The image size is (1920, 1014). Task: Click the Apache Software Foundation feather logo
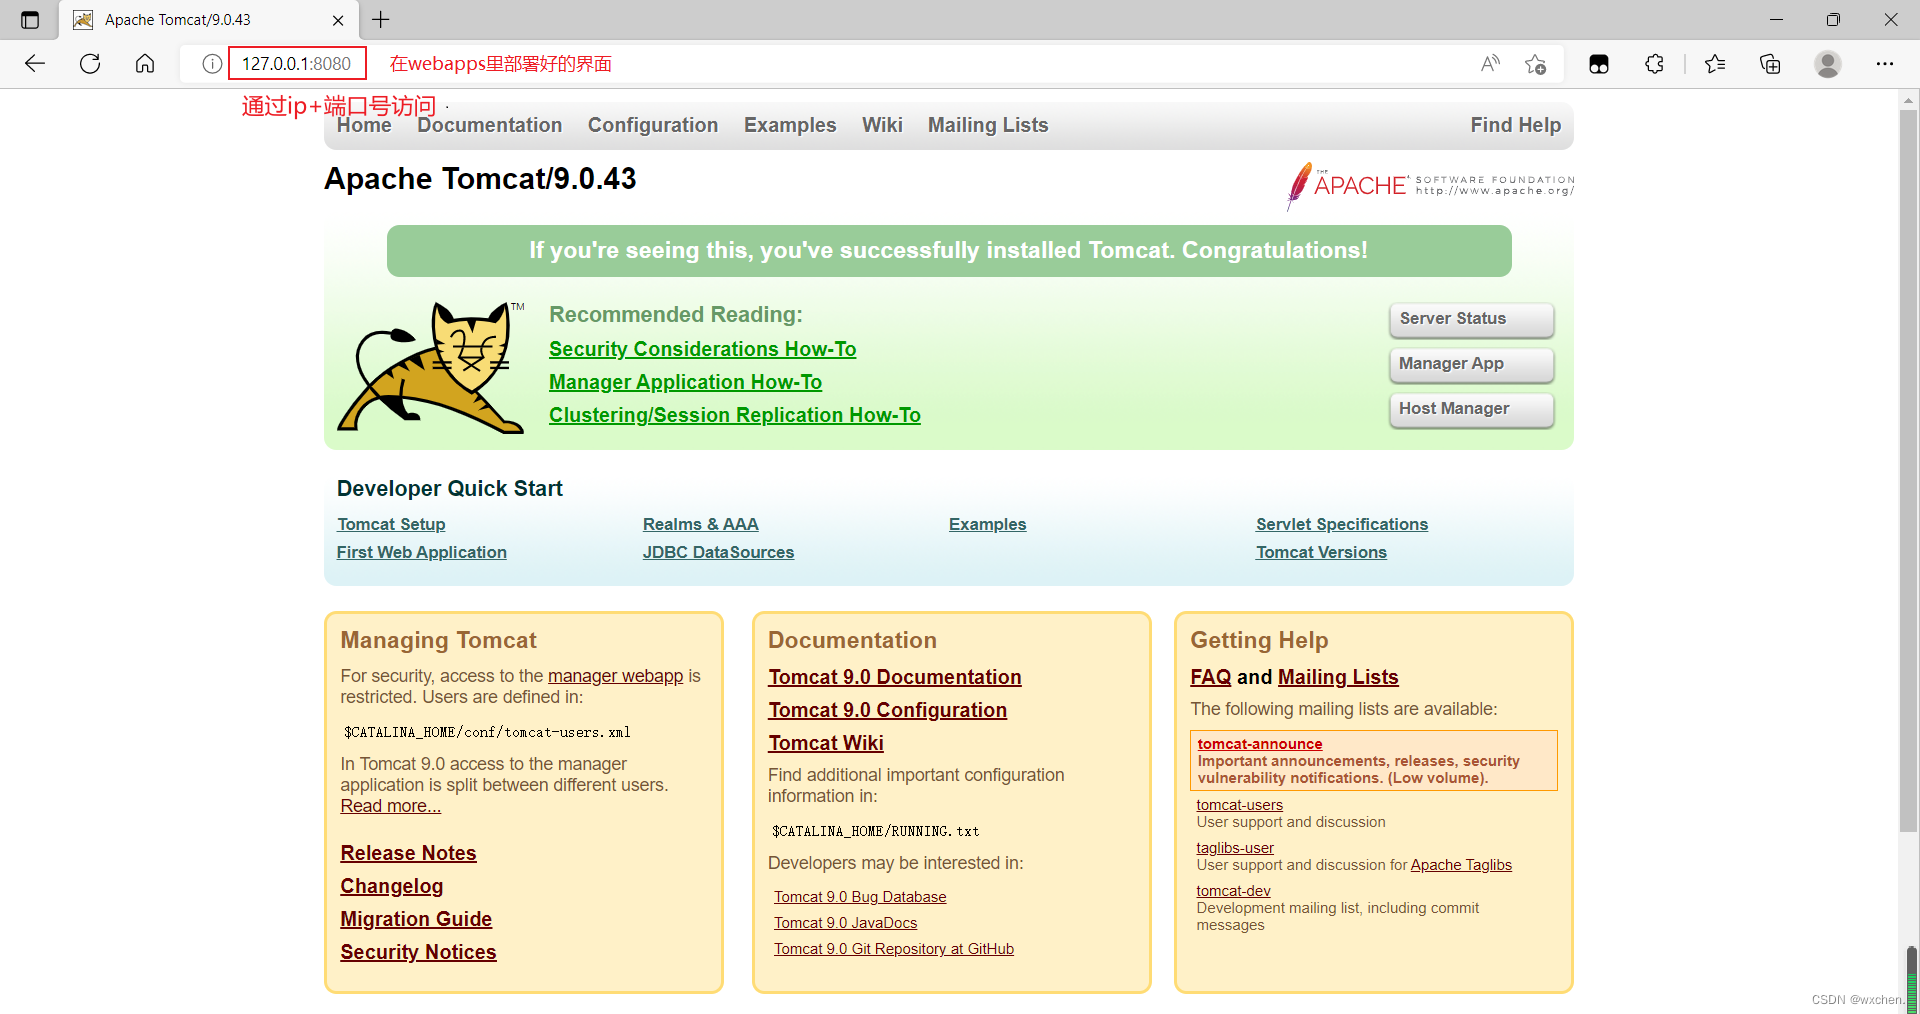(x=1430, y=185)
